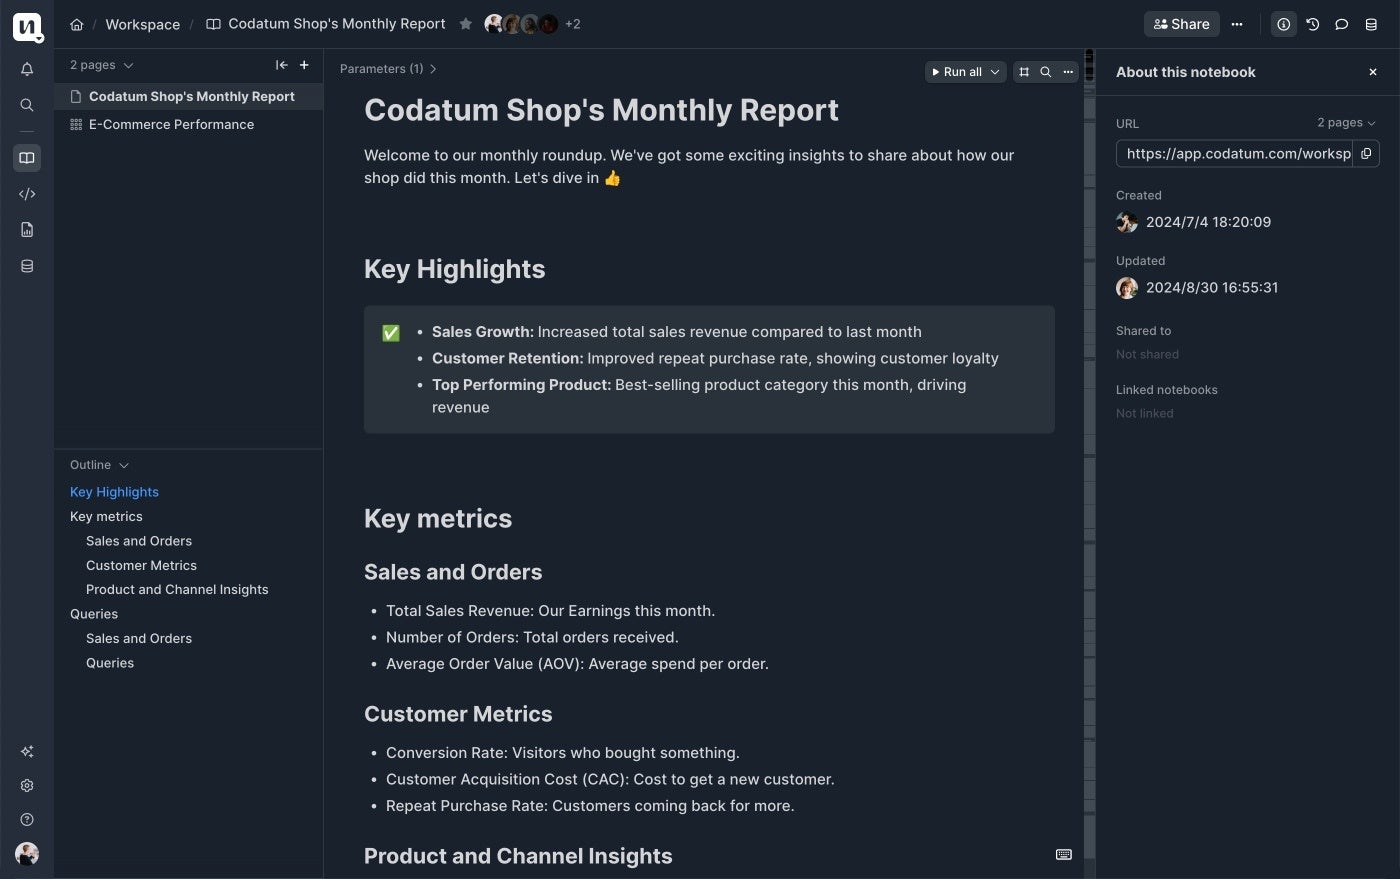Click the notebook URL field
Image resolution: width=1400 pixels, height=879 pixels.
(x=1236, y=153)
